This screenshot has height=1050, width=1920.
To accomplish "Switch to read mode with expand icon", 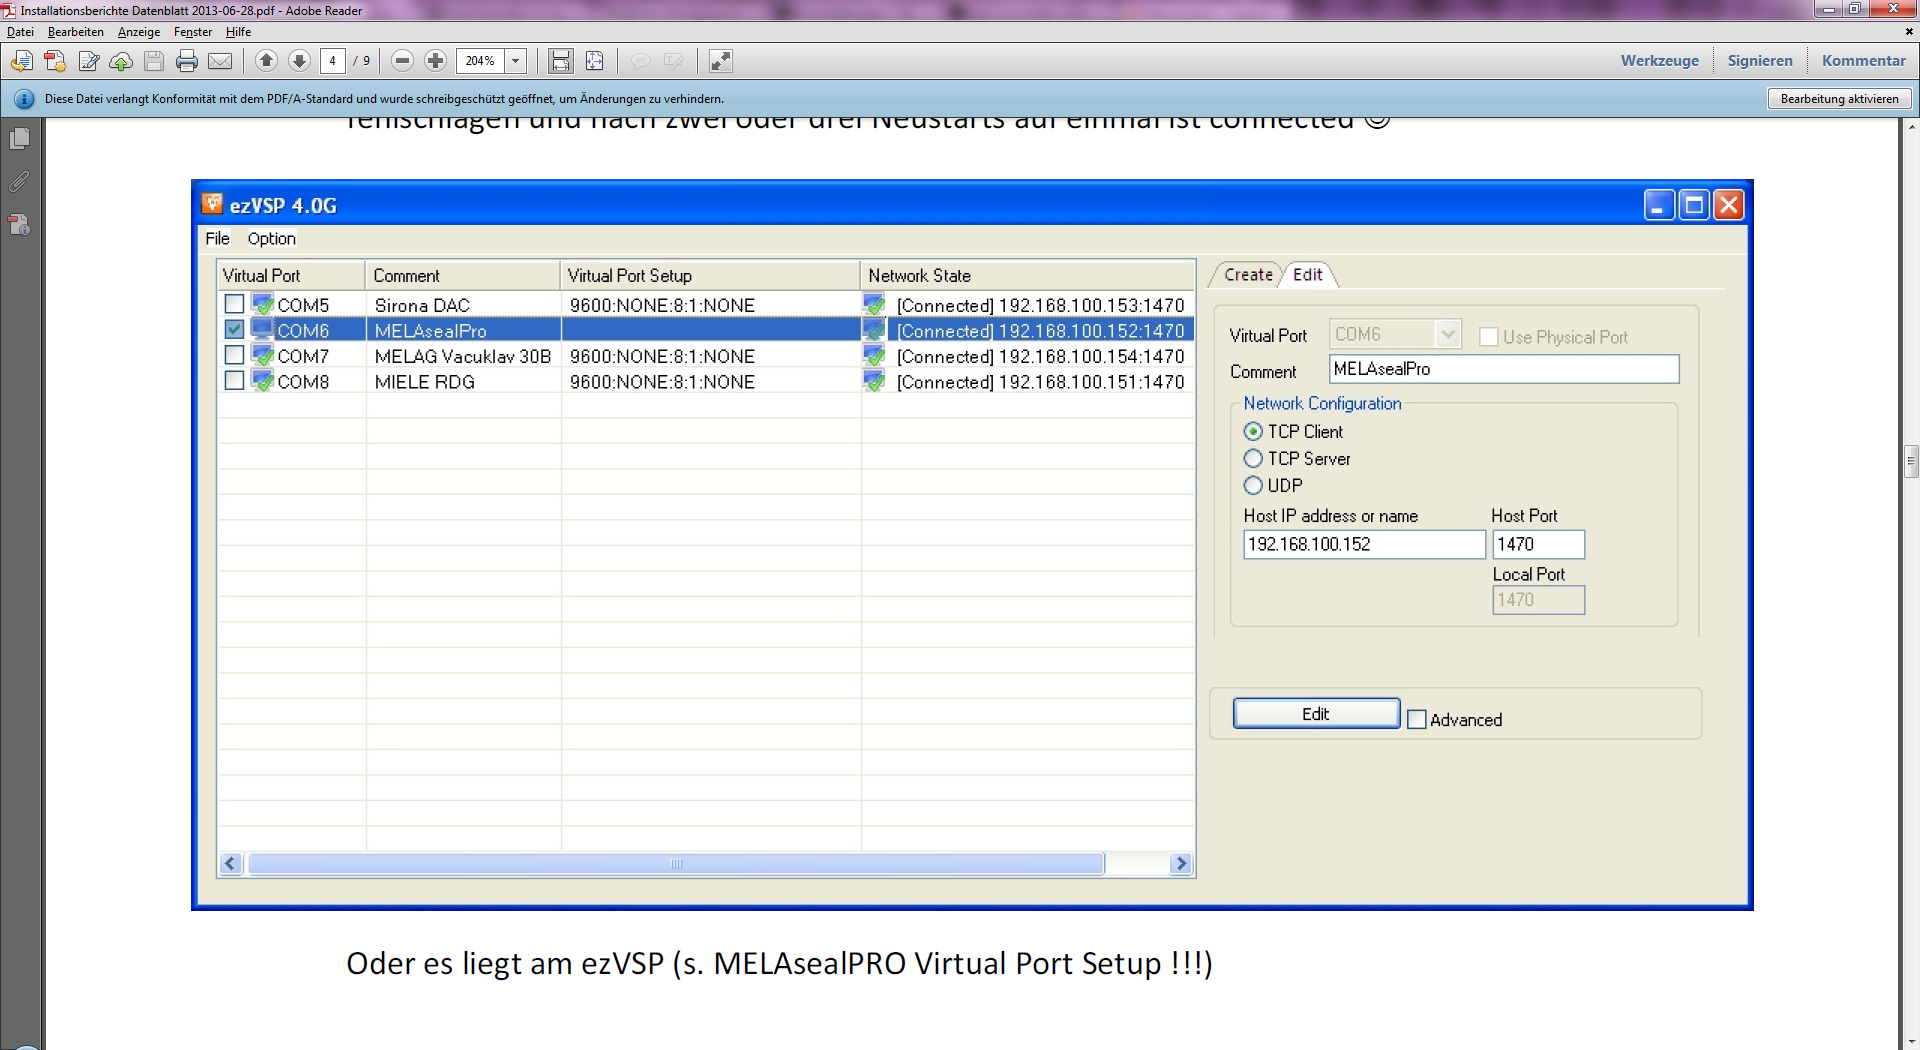I will [x=721, y=61].
